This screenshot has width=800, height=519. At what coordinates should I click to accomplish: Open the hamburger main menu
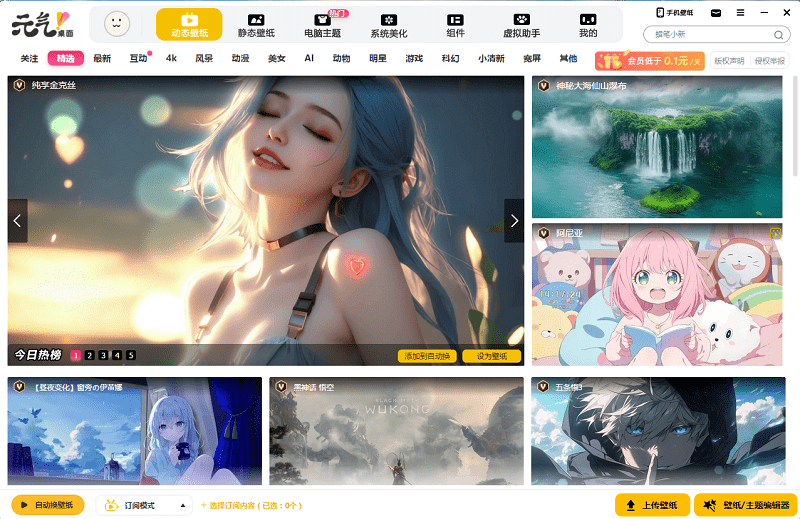point(740,12)
